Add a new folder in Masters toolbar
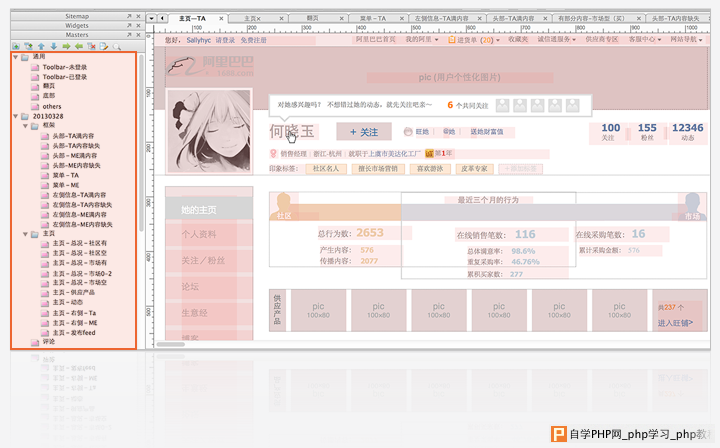 click(28, 46)
